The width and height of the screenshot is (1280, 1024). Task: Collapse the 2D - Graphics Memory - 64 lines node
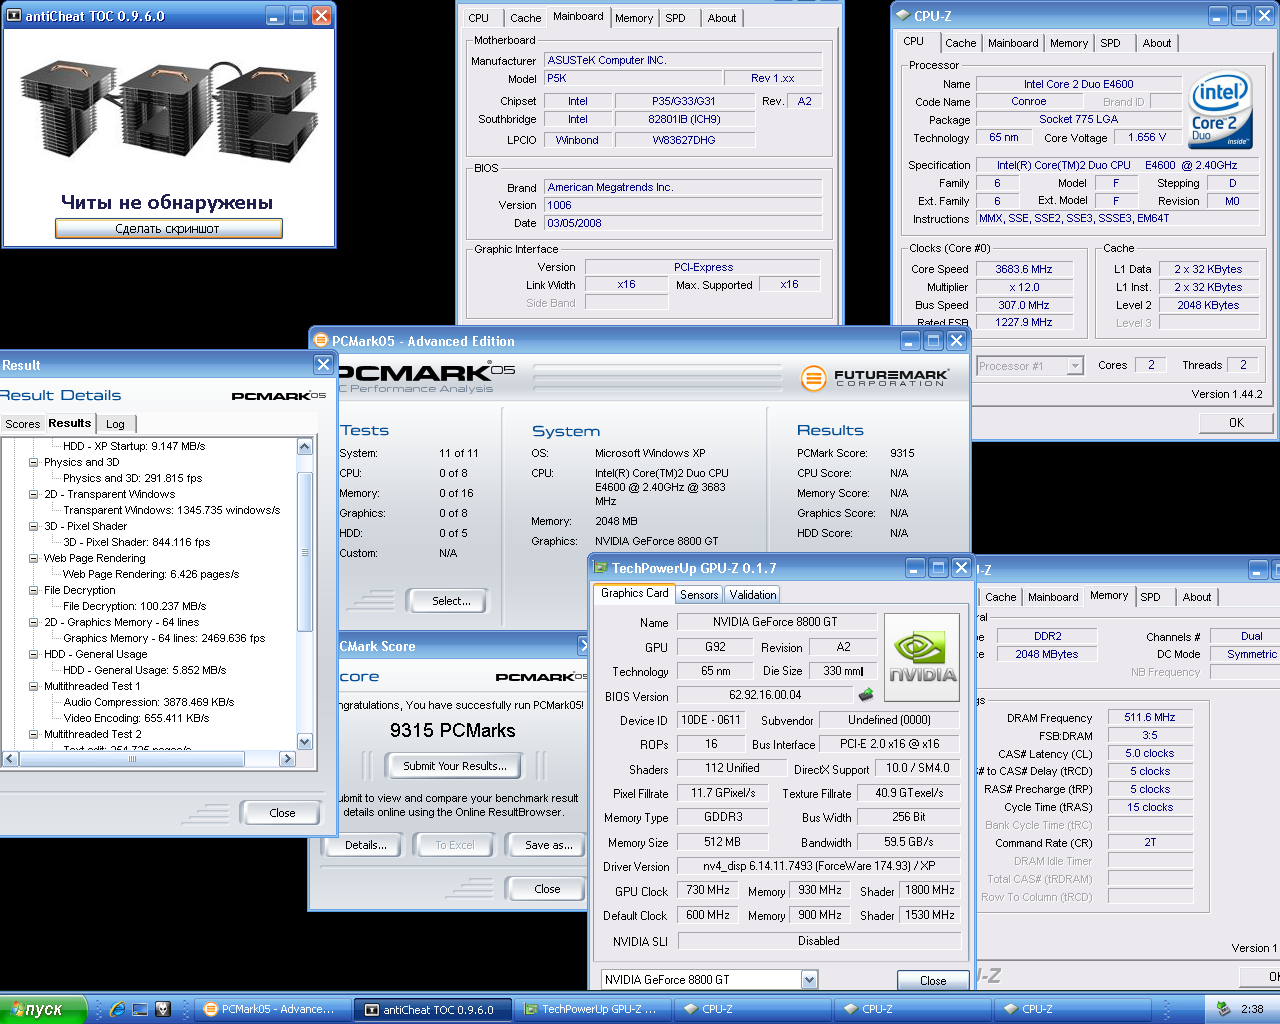34,622
